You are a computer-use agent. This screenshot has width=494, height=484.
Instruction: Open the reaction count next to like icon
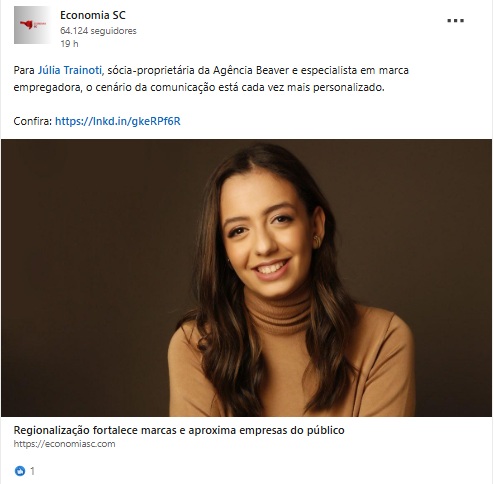point(32,471)
